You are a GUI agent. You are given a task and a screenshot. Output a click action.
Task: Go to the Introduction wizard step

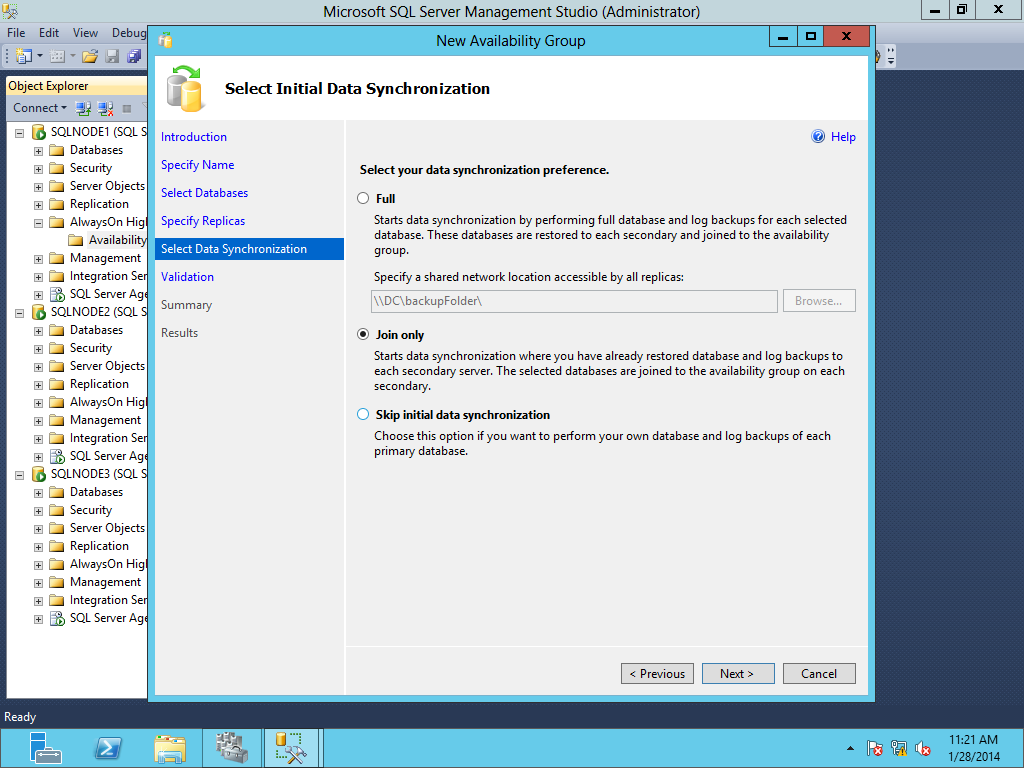194,136
